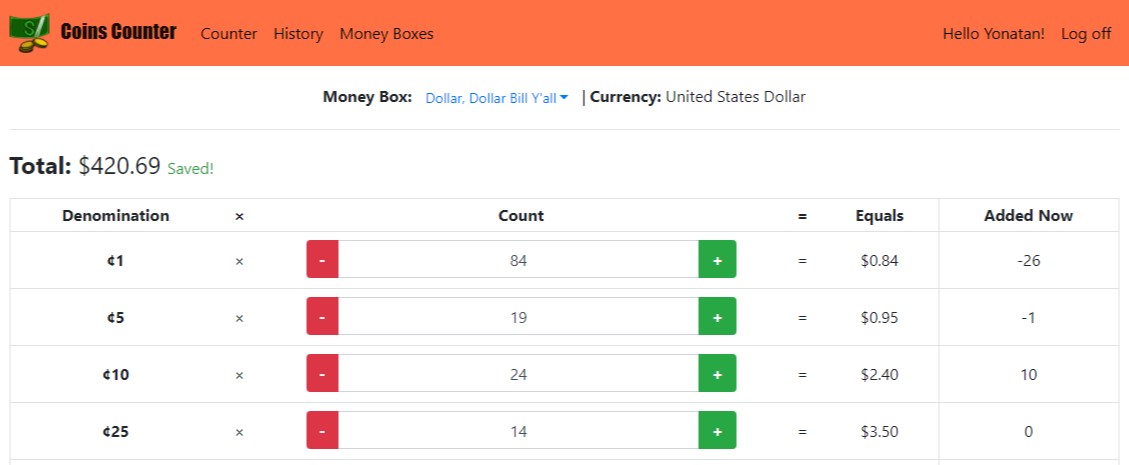Click the Hello Yonatan! account link
Screen dimensions: 1129x465
(993, 34)
